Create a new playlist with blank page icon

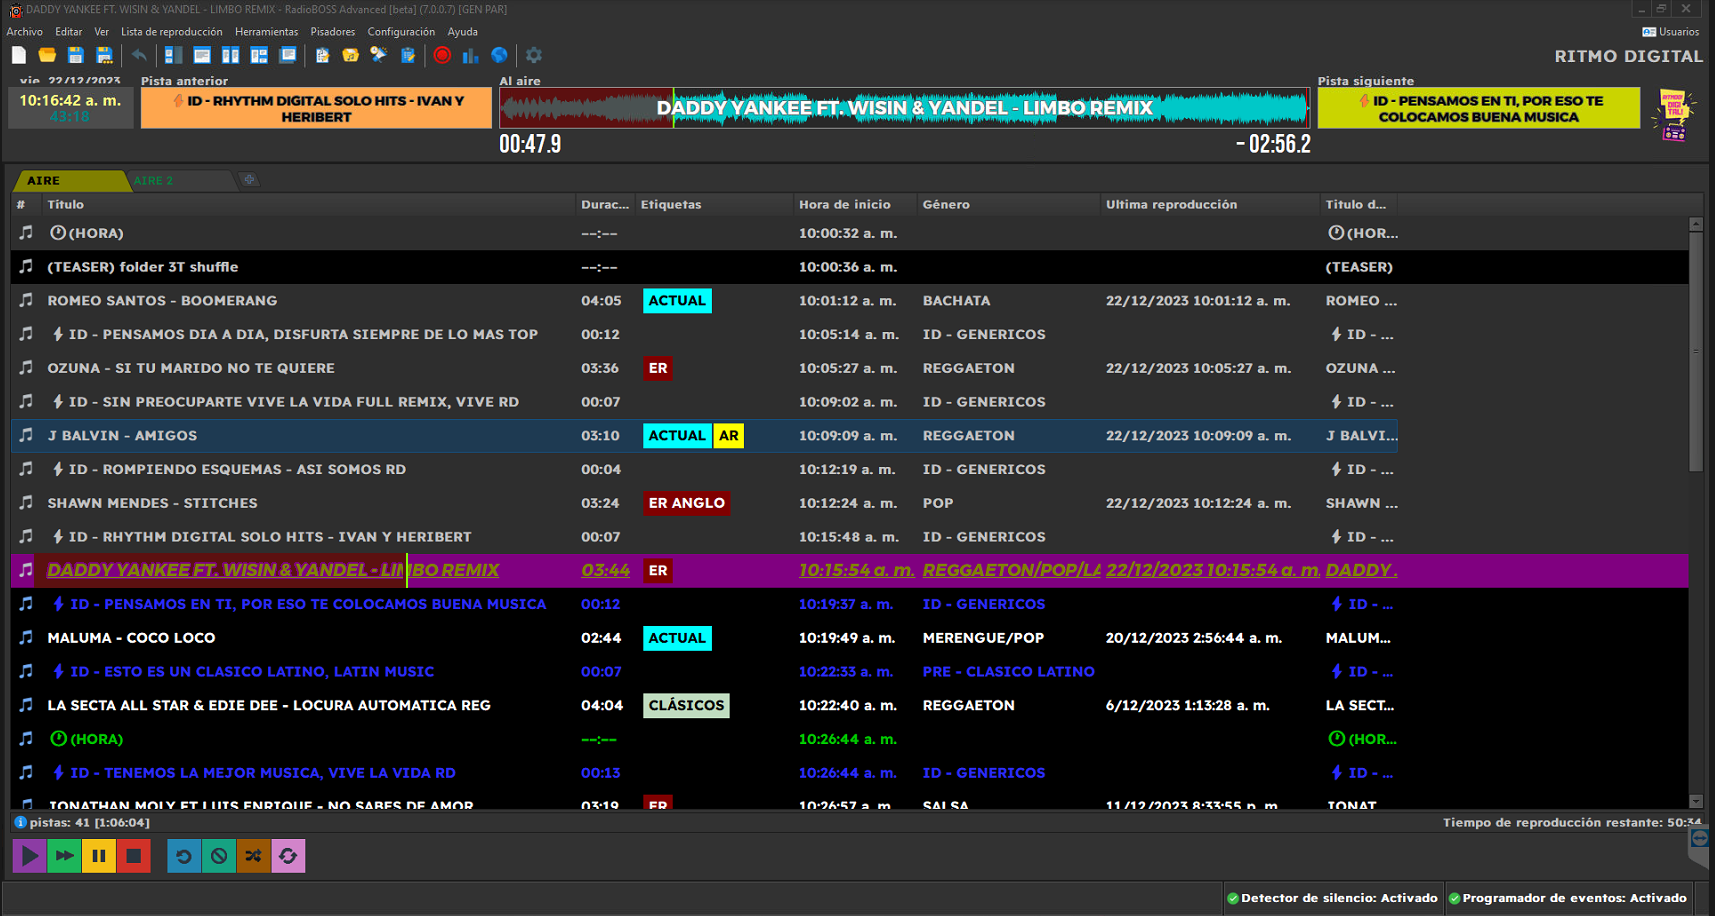coord(19,55)
